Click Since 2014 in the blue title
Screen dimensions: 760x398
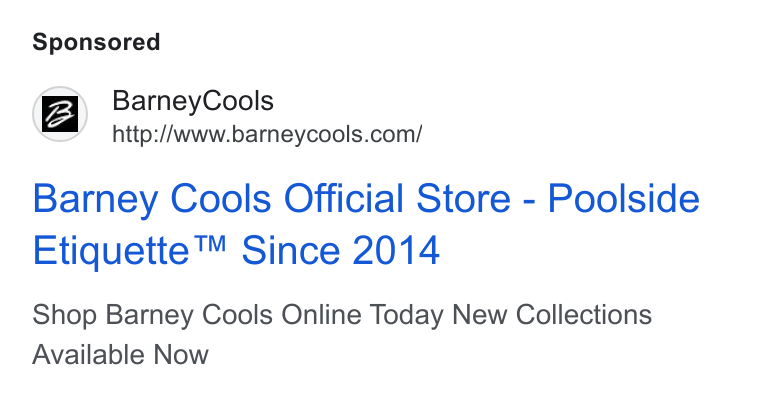coord(340,250)
